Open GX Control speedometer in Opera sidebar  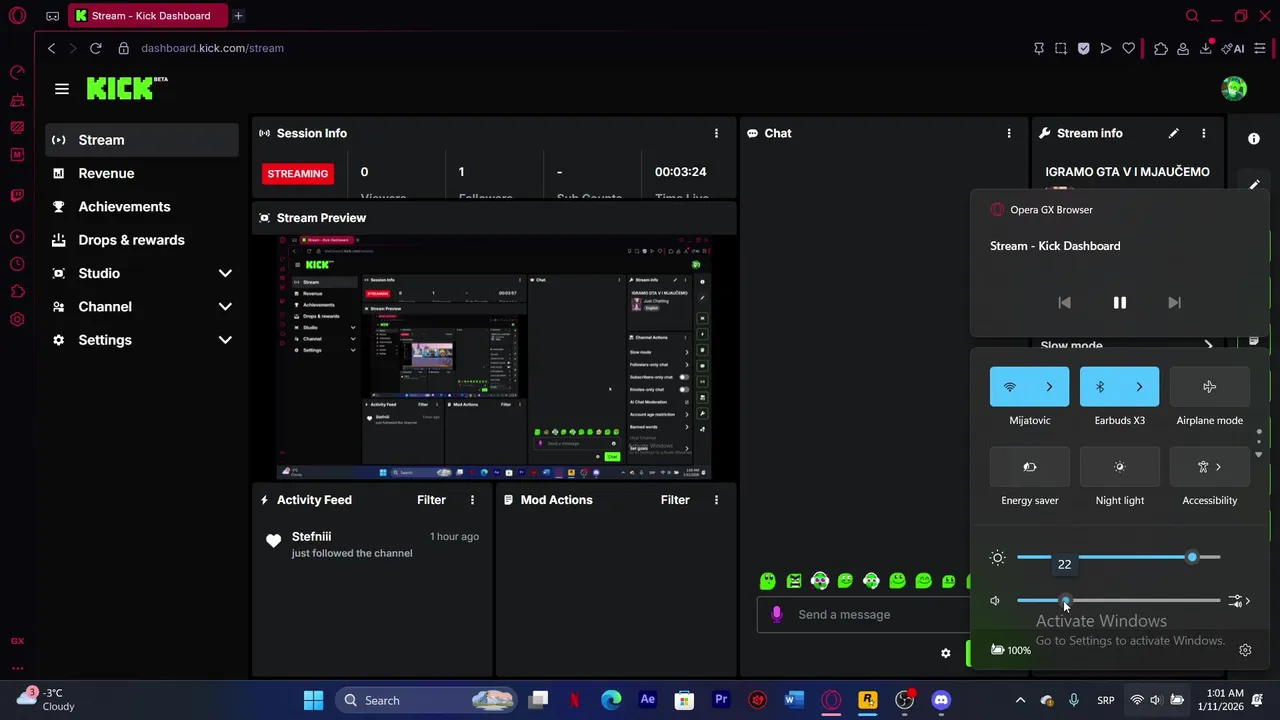17,73
